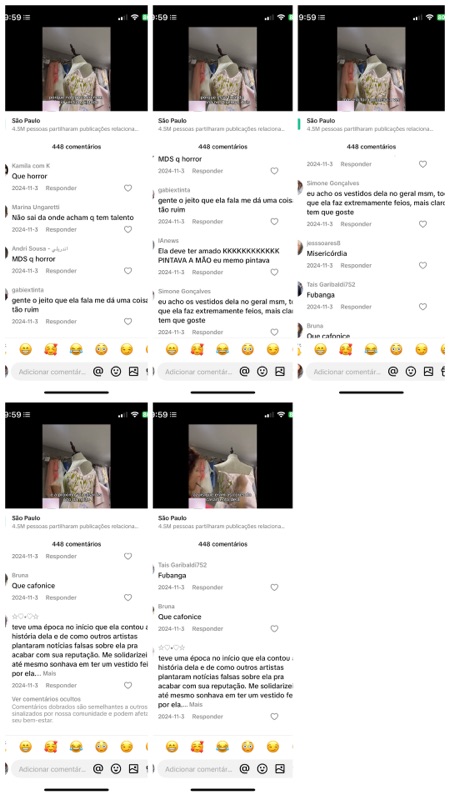
Task: Tap the image attach icon in the screenshot with IAnews's comment
Action: click(280, 372)
